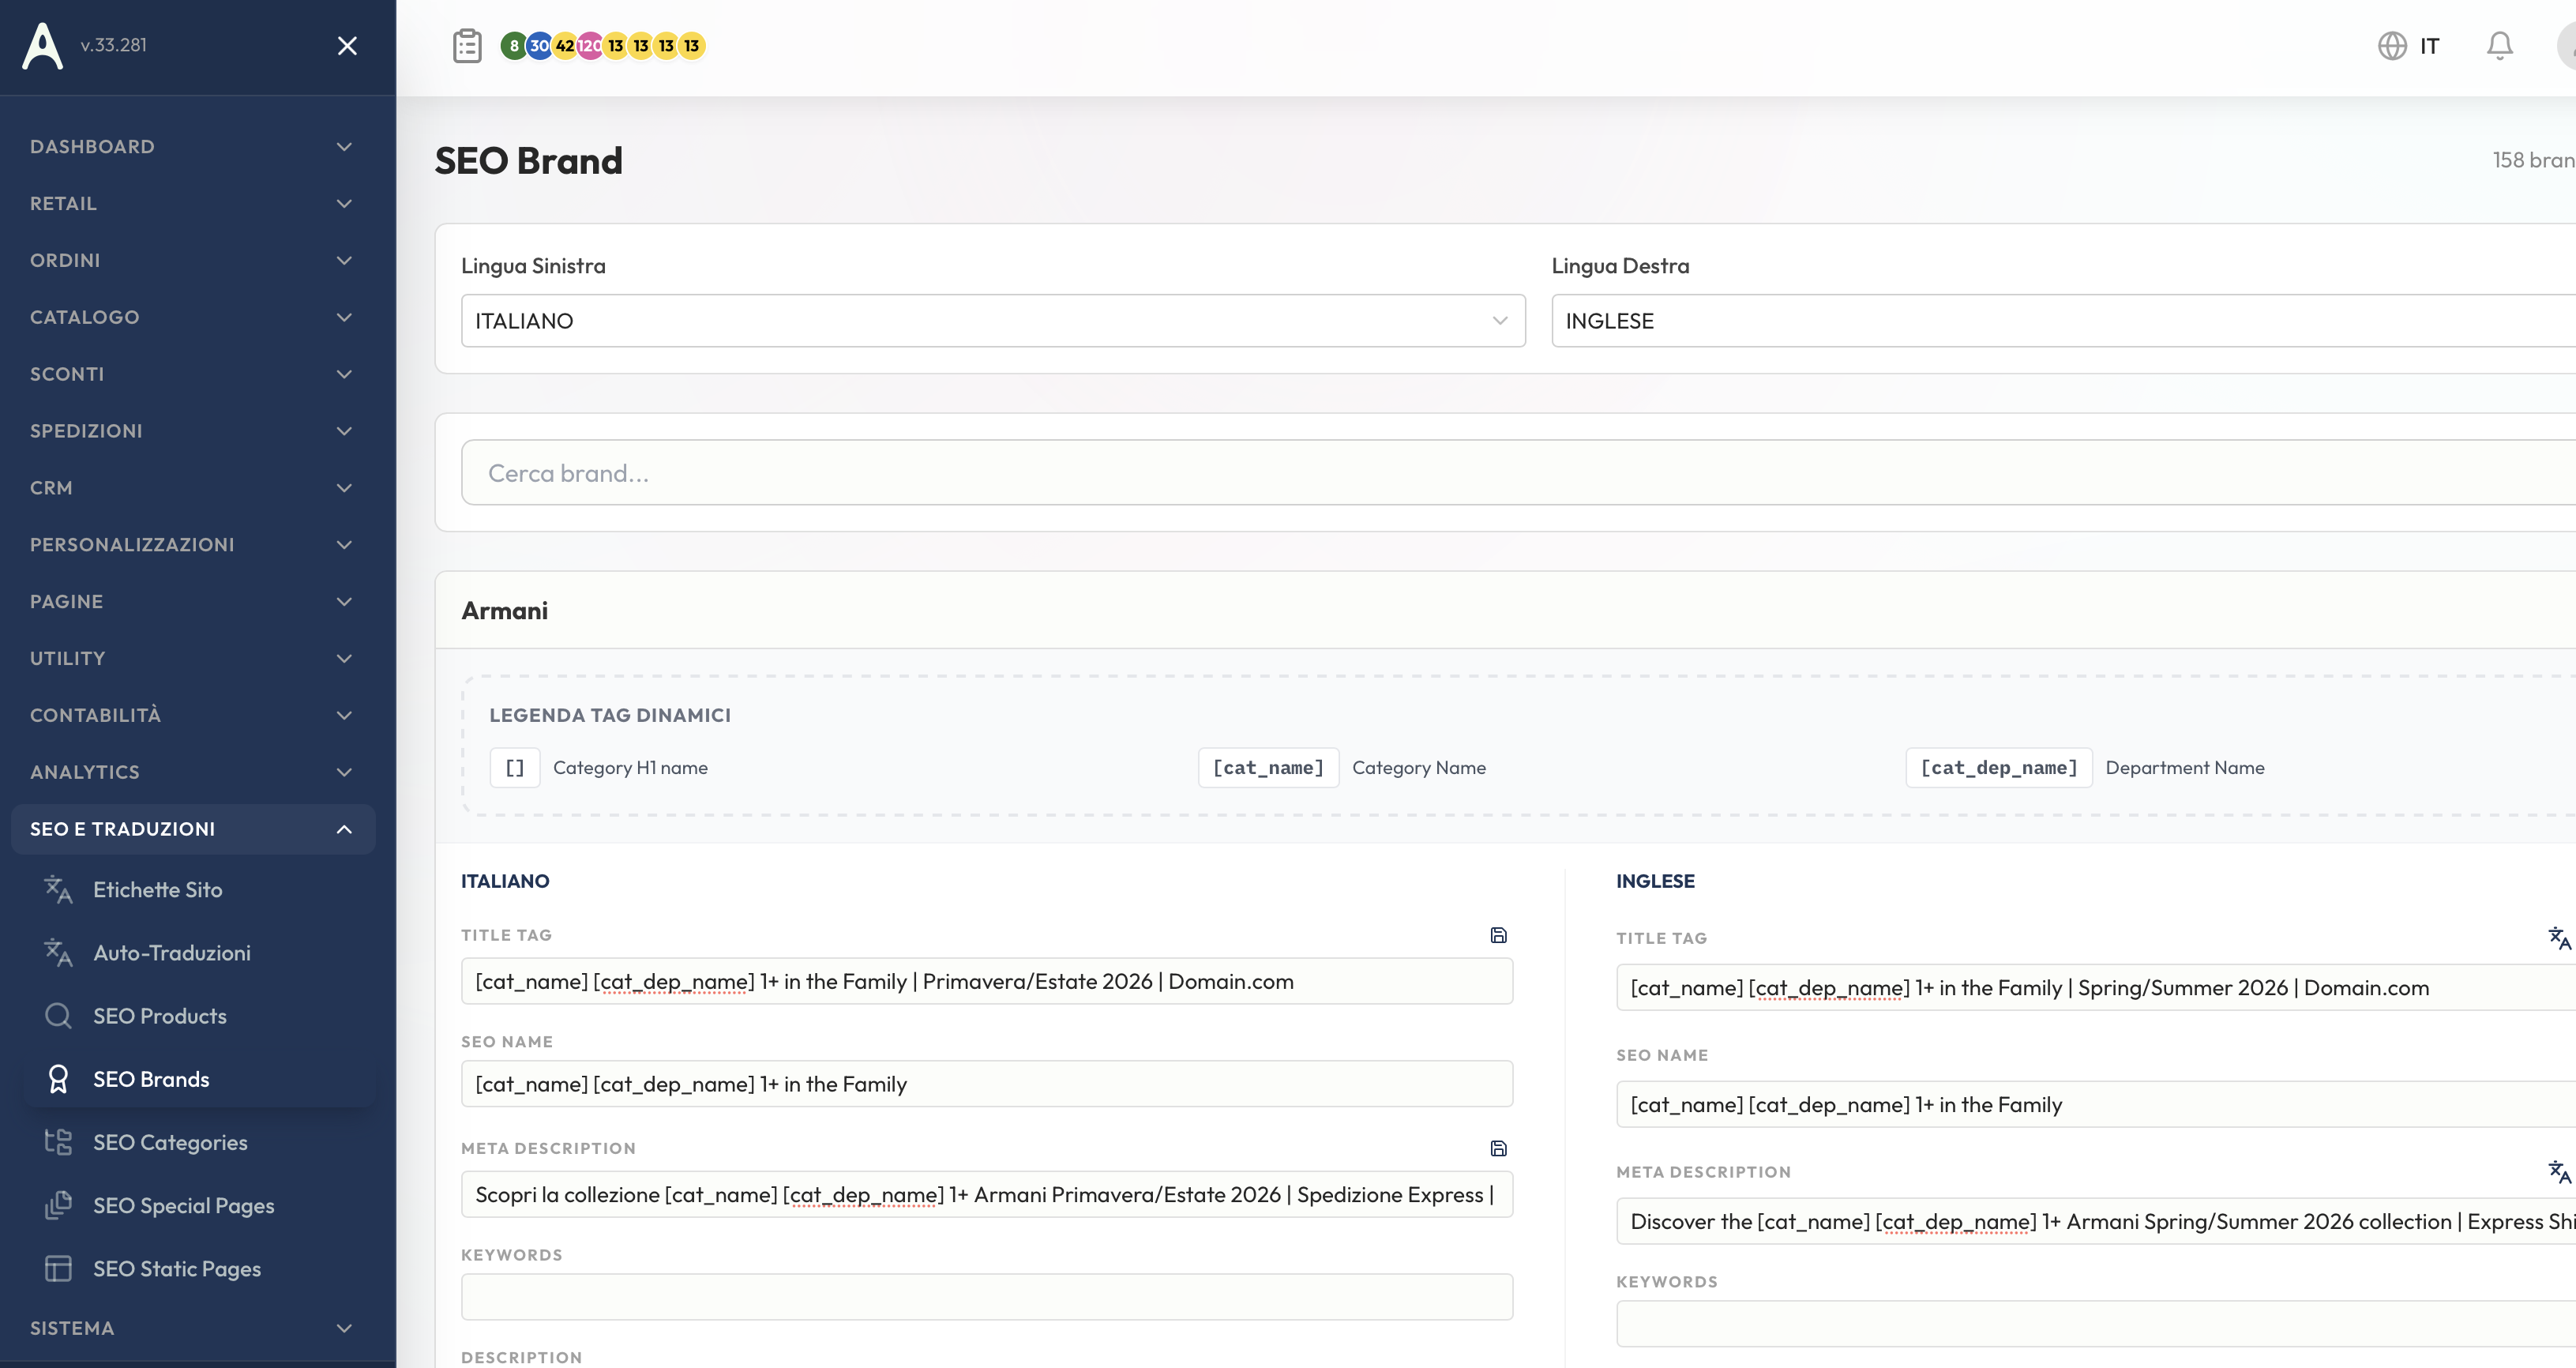Viewport: 2576px width, 1368px height.
Task: Expand the Analytics menu
Action: click(193, 772)
